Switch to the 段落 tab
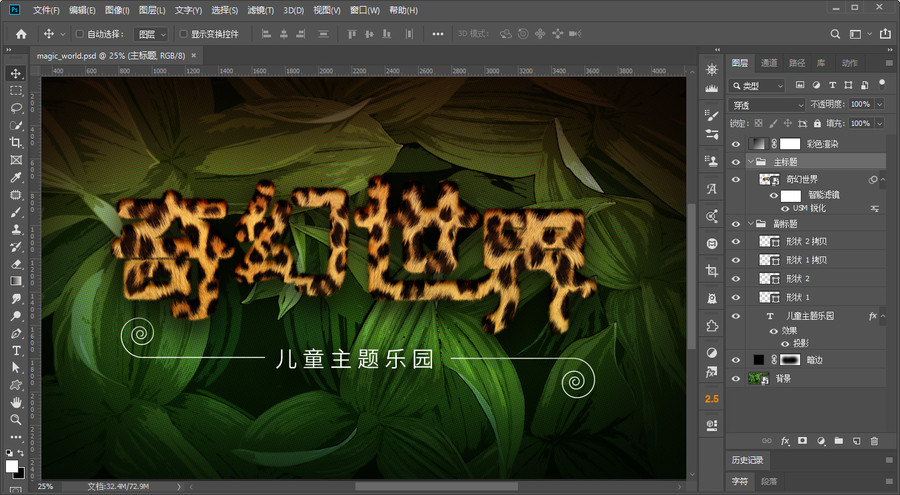The image size is (900, 495). click(x=769, y=481)
